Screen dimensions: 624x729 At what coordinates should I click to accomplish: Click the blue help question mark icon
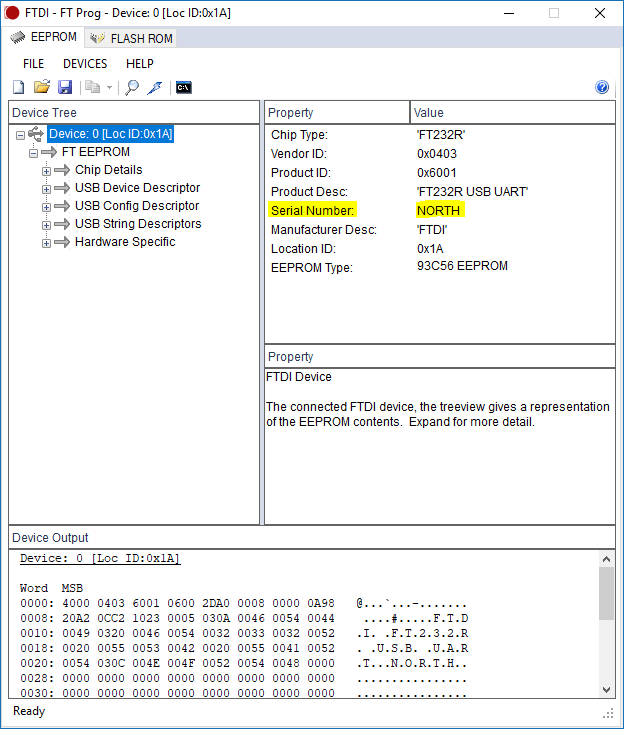[602, 87]
